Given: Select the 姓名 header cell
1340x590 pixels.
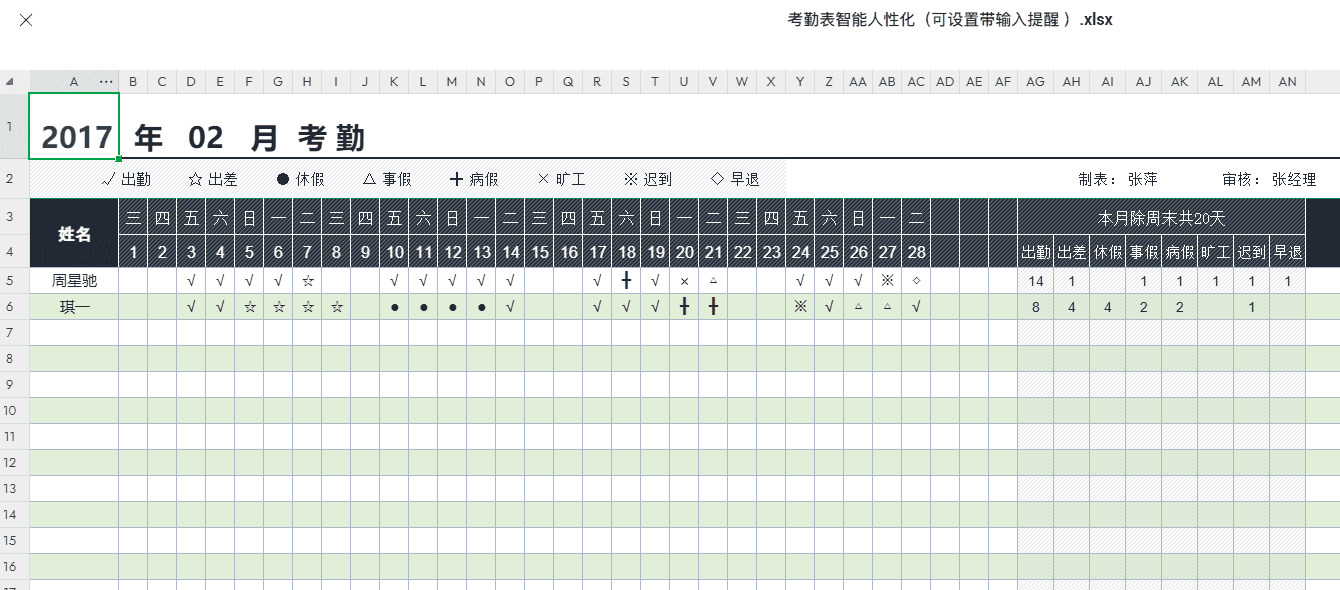Looking at the screenshot, I should [x=75, y=233].
